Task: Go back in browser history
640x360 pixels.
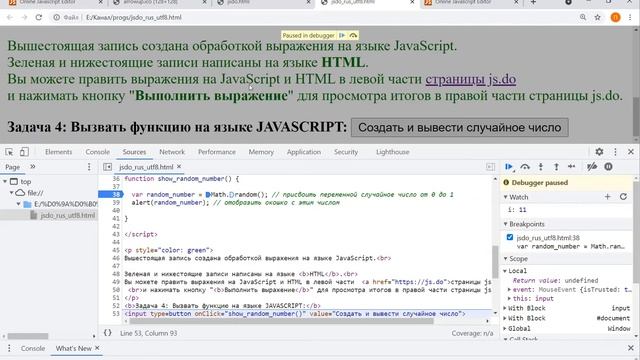Action: click(x=9, y=17)
